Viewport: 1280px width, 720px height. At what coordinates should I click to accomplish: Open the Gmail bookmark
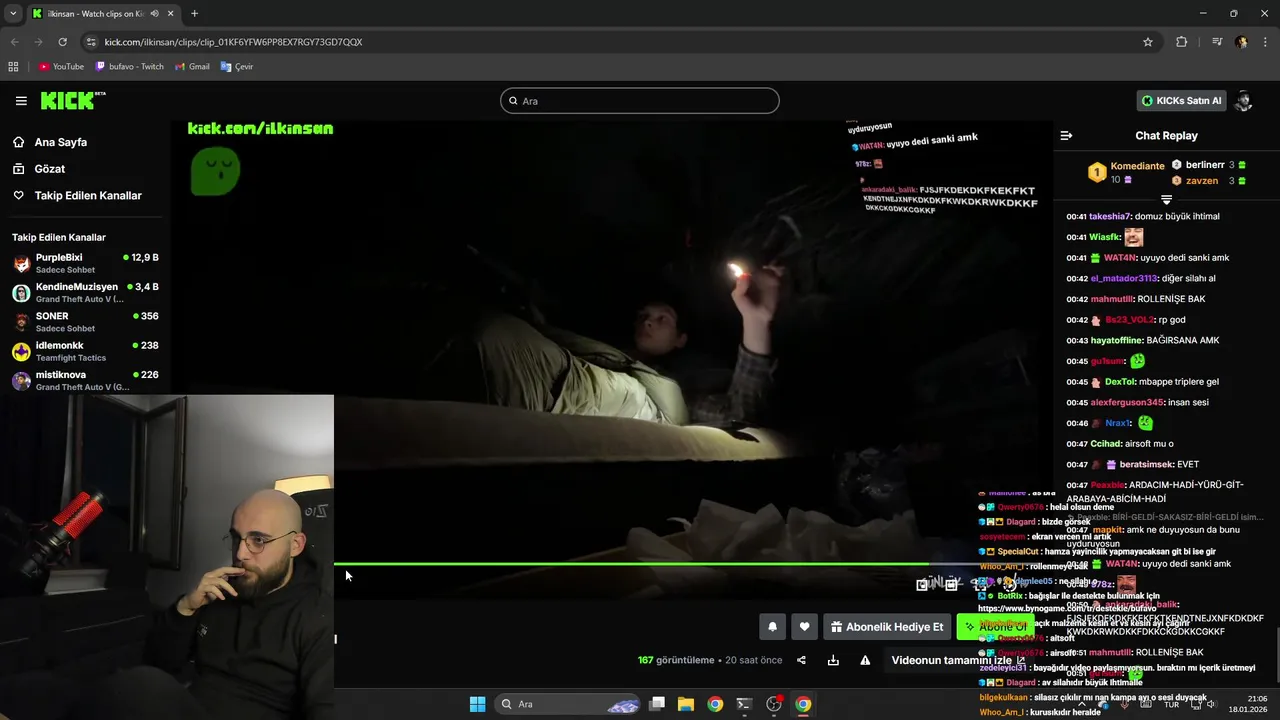click(x=192, y=67)
